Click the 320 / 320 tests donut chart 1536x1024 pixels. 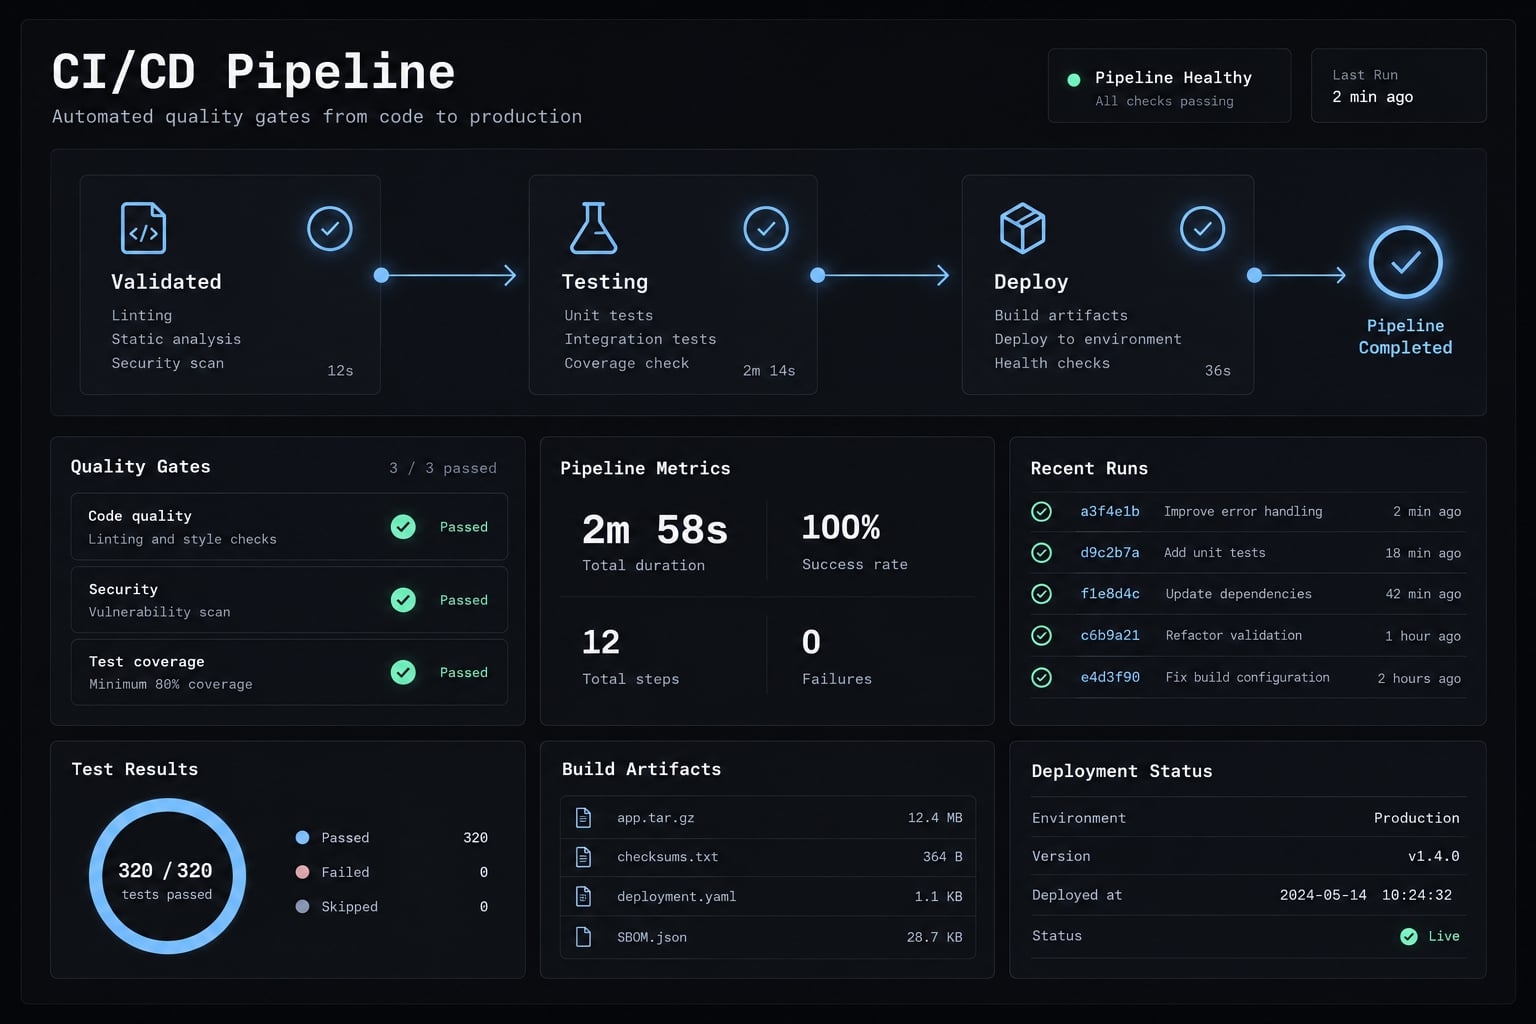pos(167,876)
